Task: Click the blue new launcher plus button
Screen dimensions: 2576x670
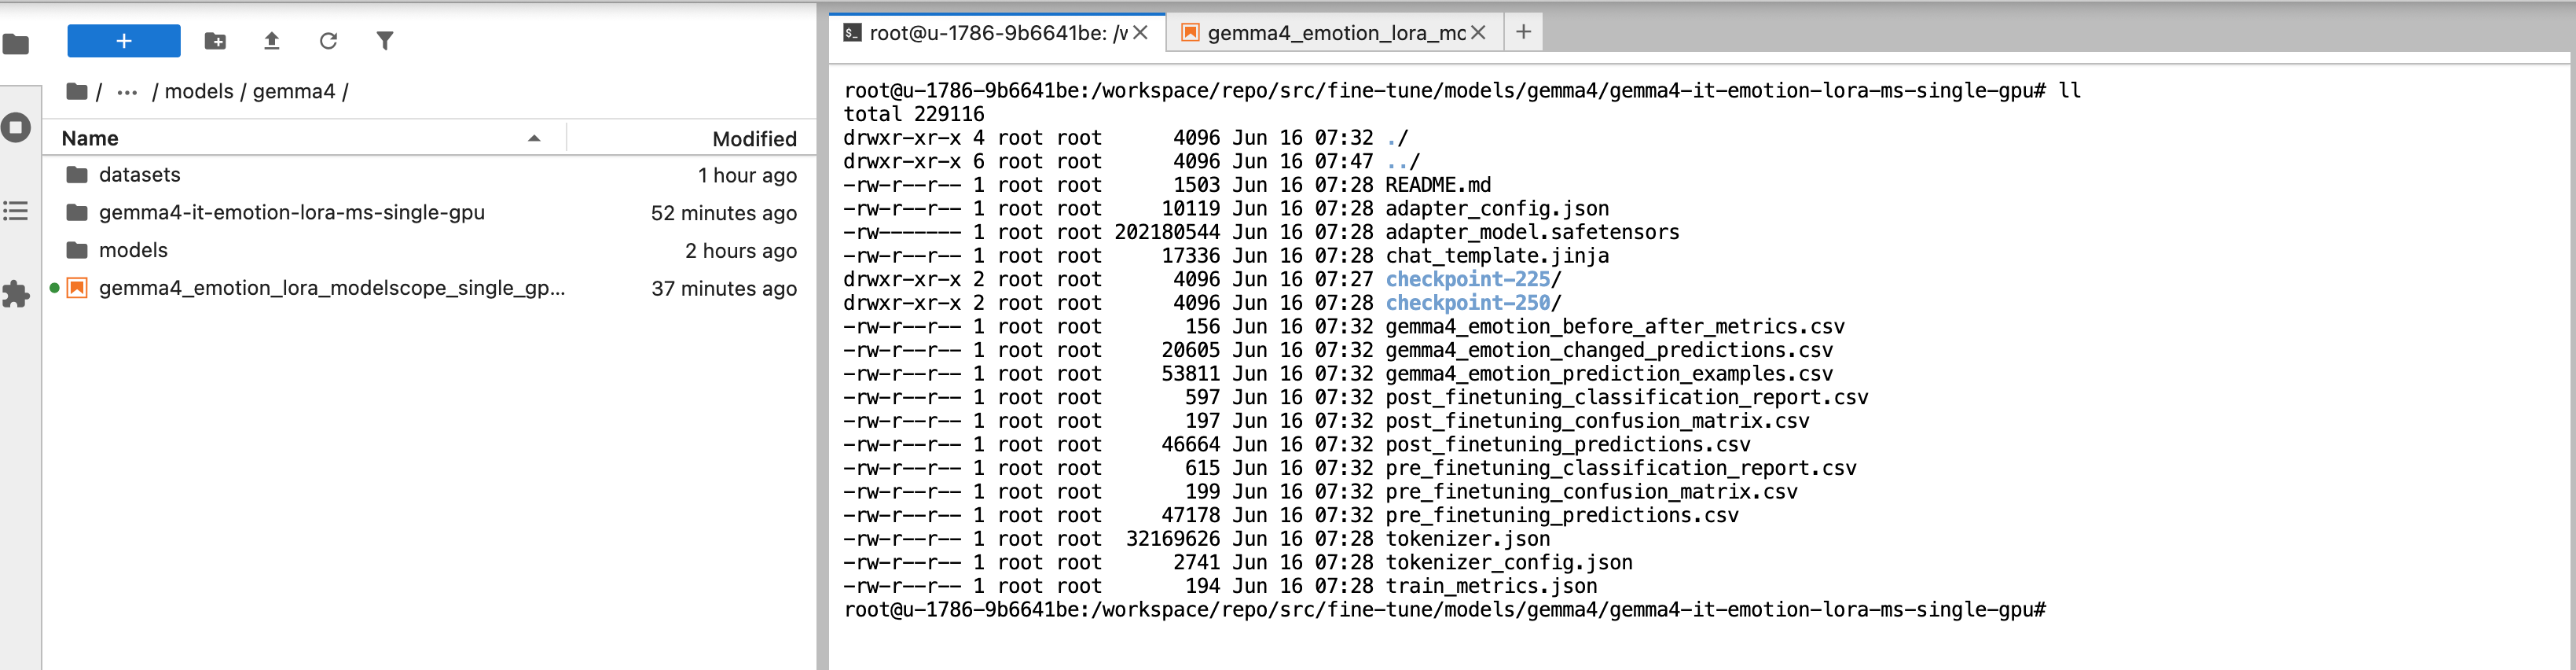Action: pyautogui.click(x=124, y=41)
